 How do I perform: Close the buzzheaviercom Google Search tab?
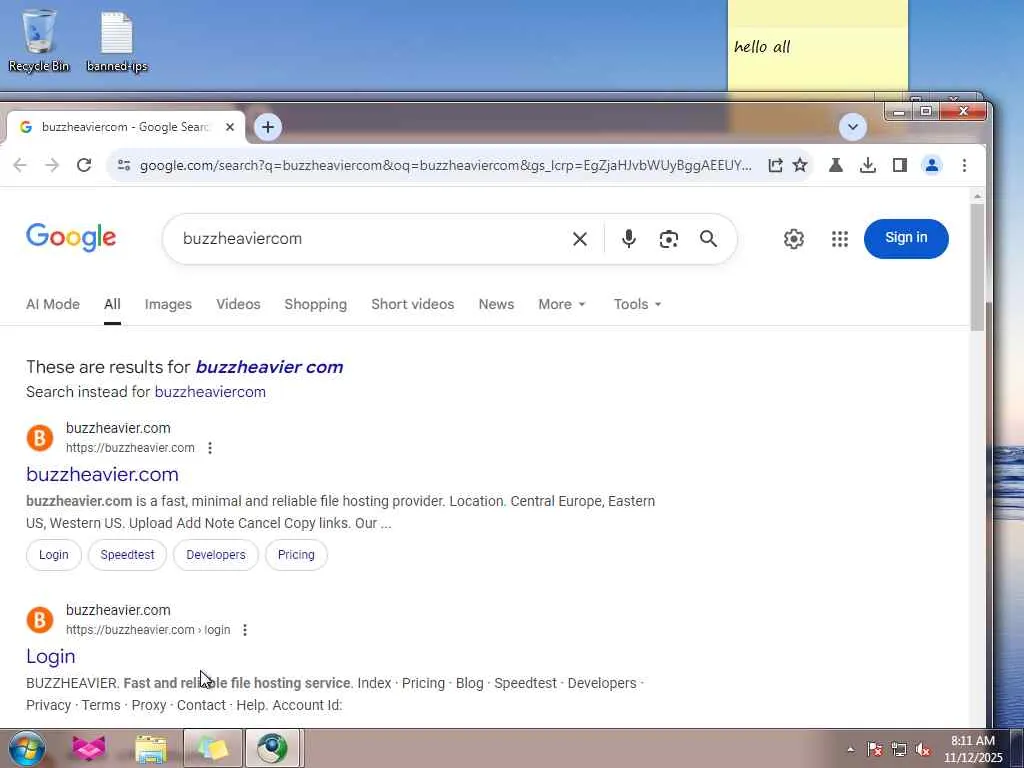230,127
